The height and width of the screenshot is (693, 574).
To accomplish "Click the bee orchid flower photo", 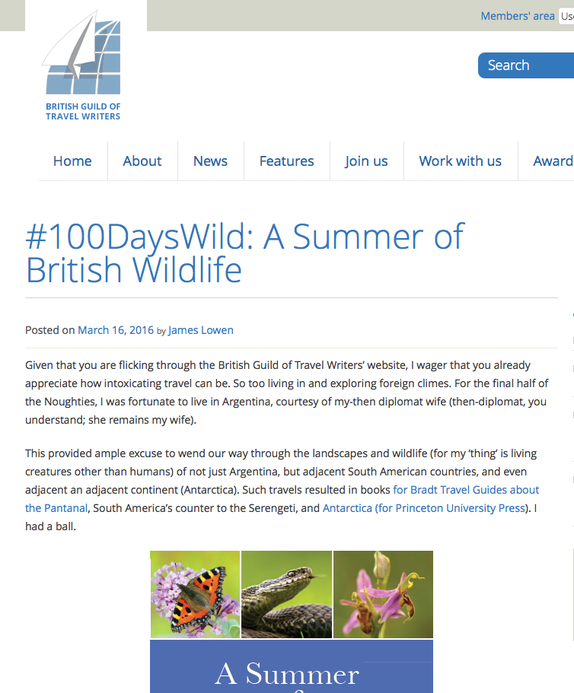I will tap(383, 594).
